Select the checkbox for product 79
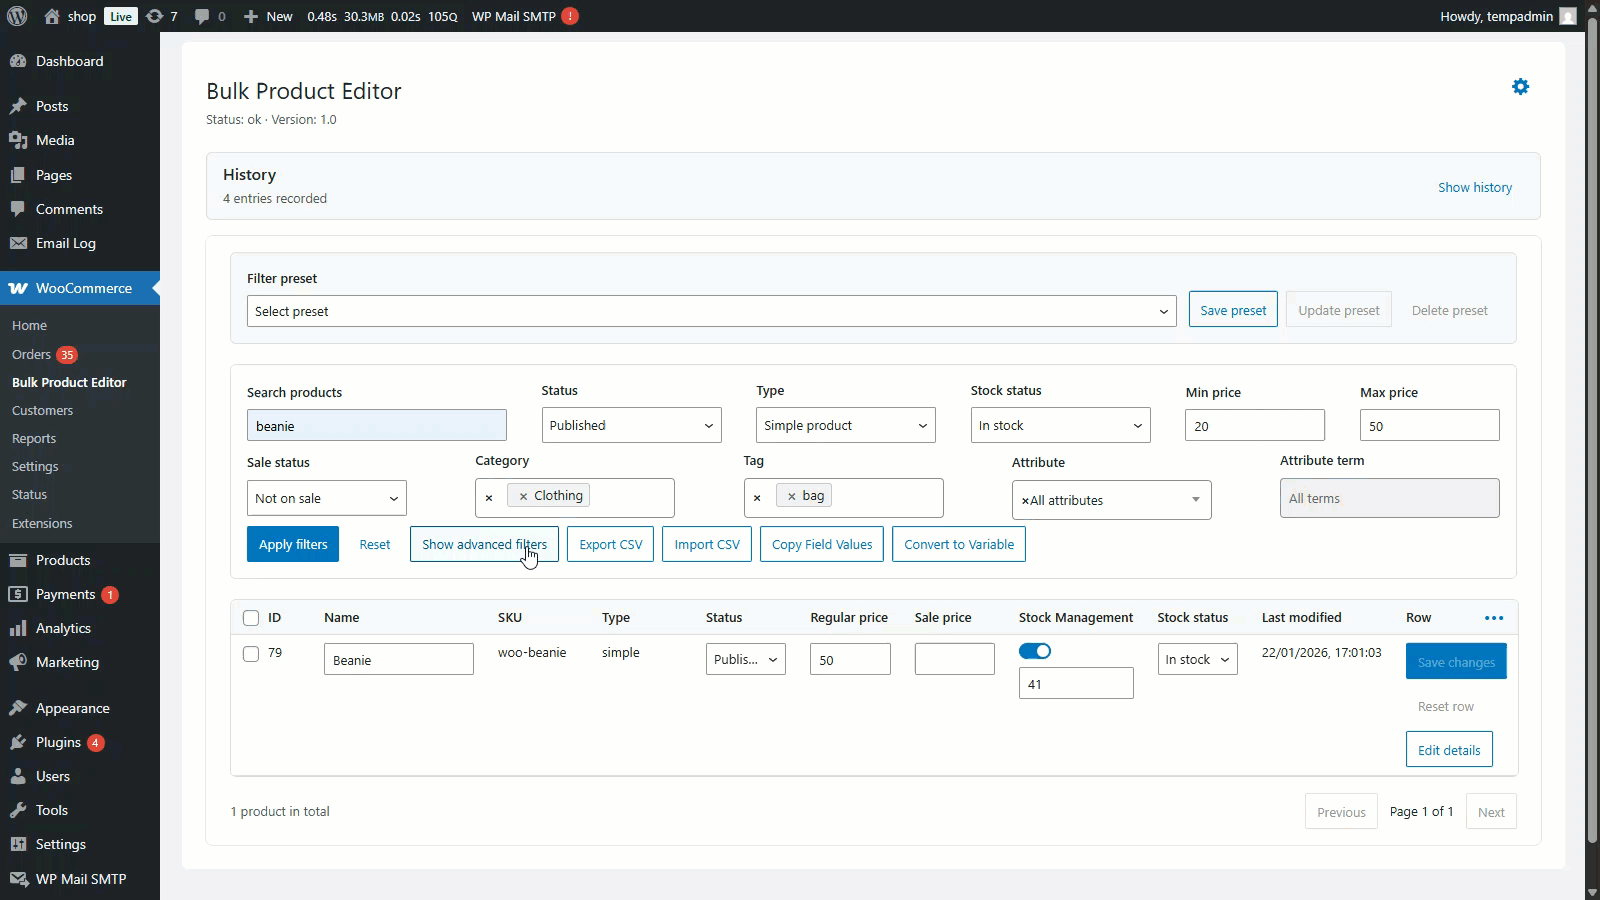Screen dimensions: 1600x900 coord(251,653)
